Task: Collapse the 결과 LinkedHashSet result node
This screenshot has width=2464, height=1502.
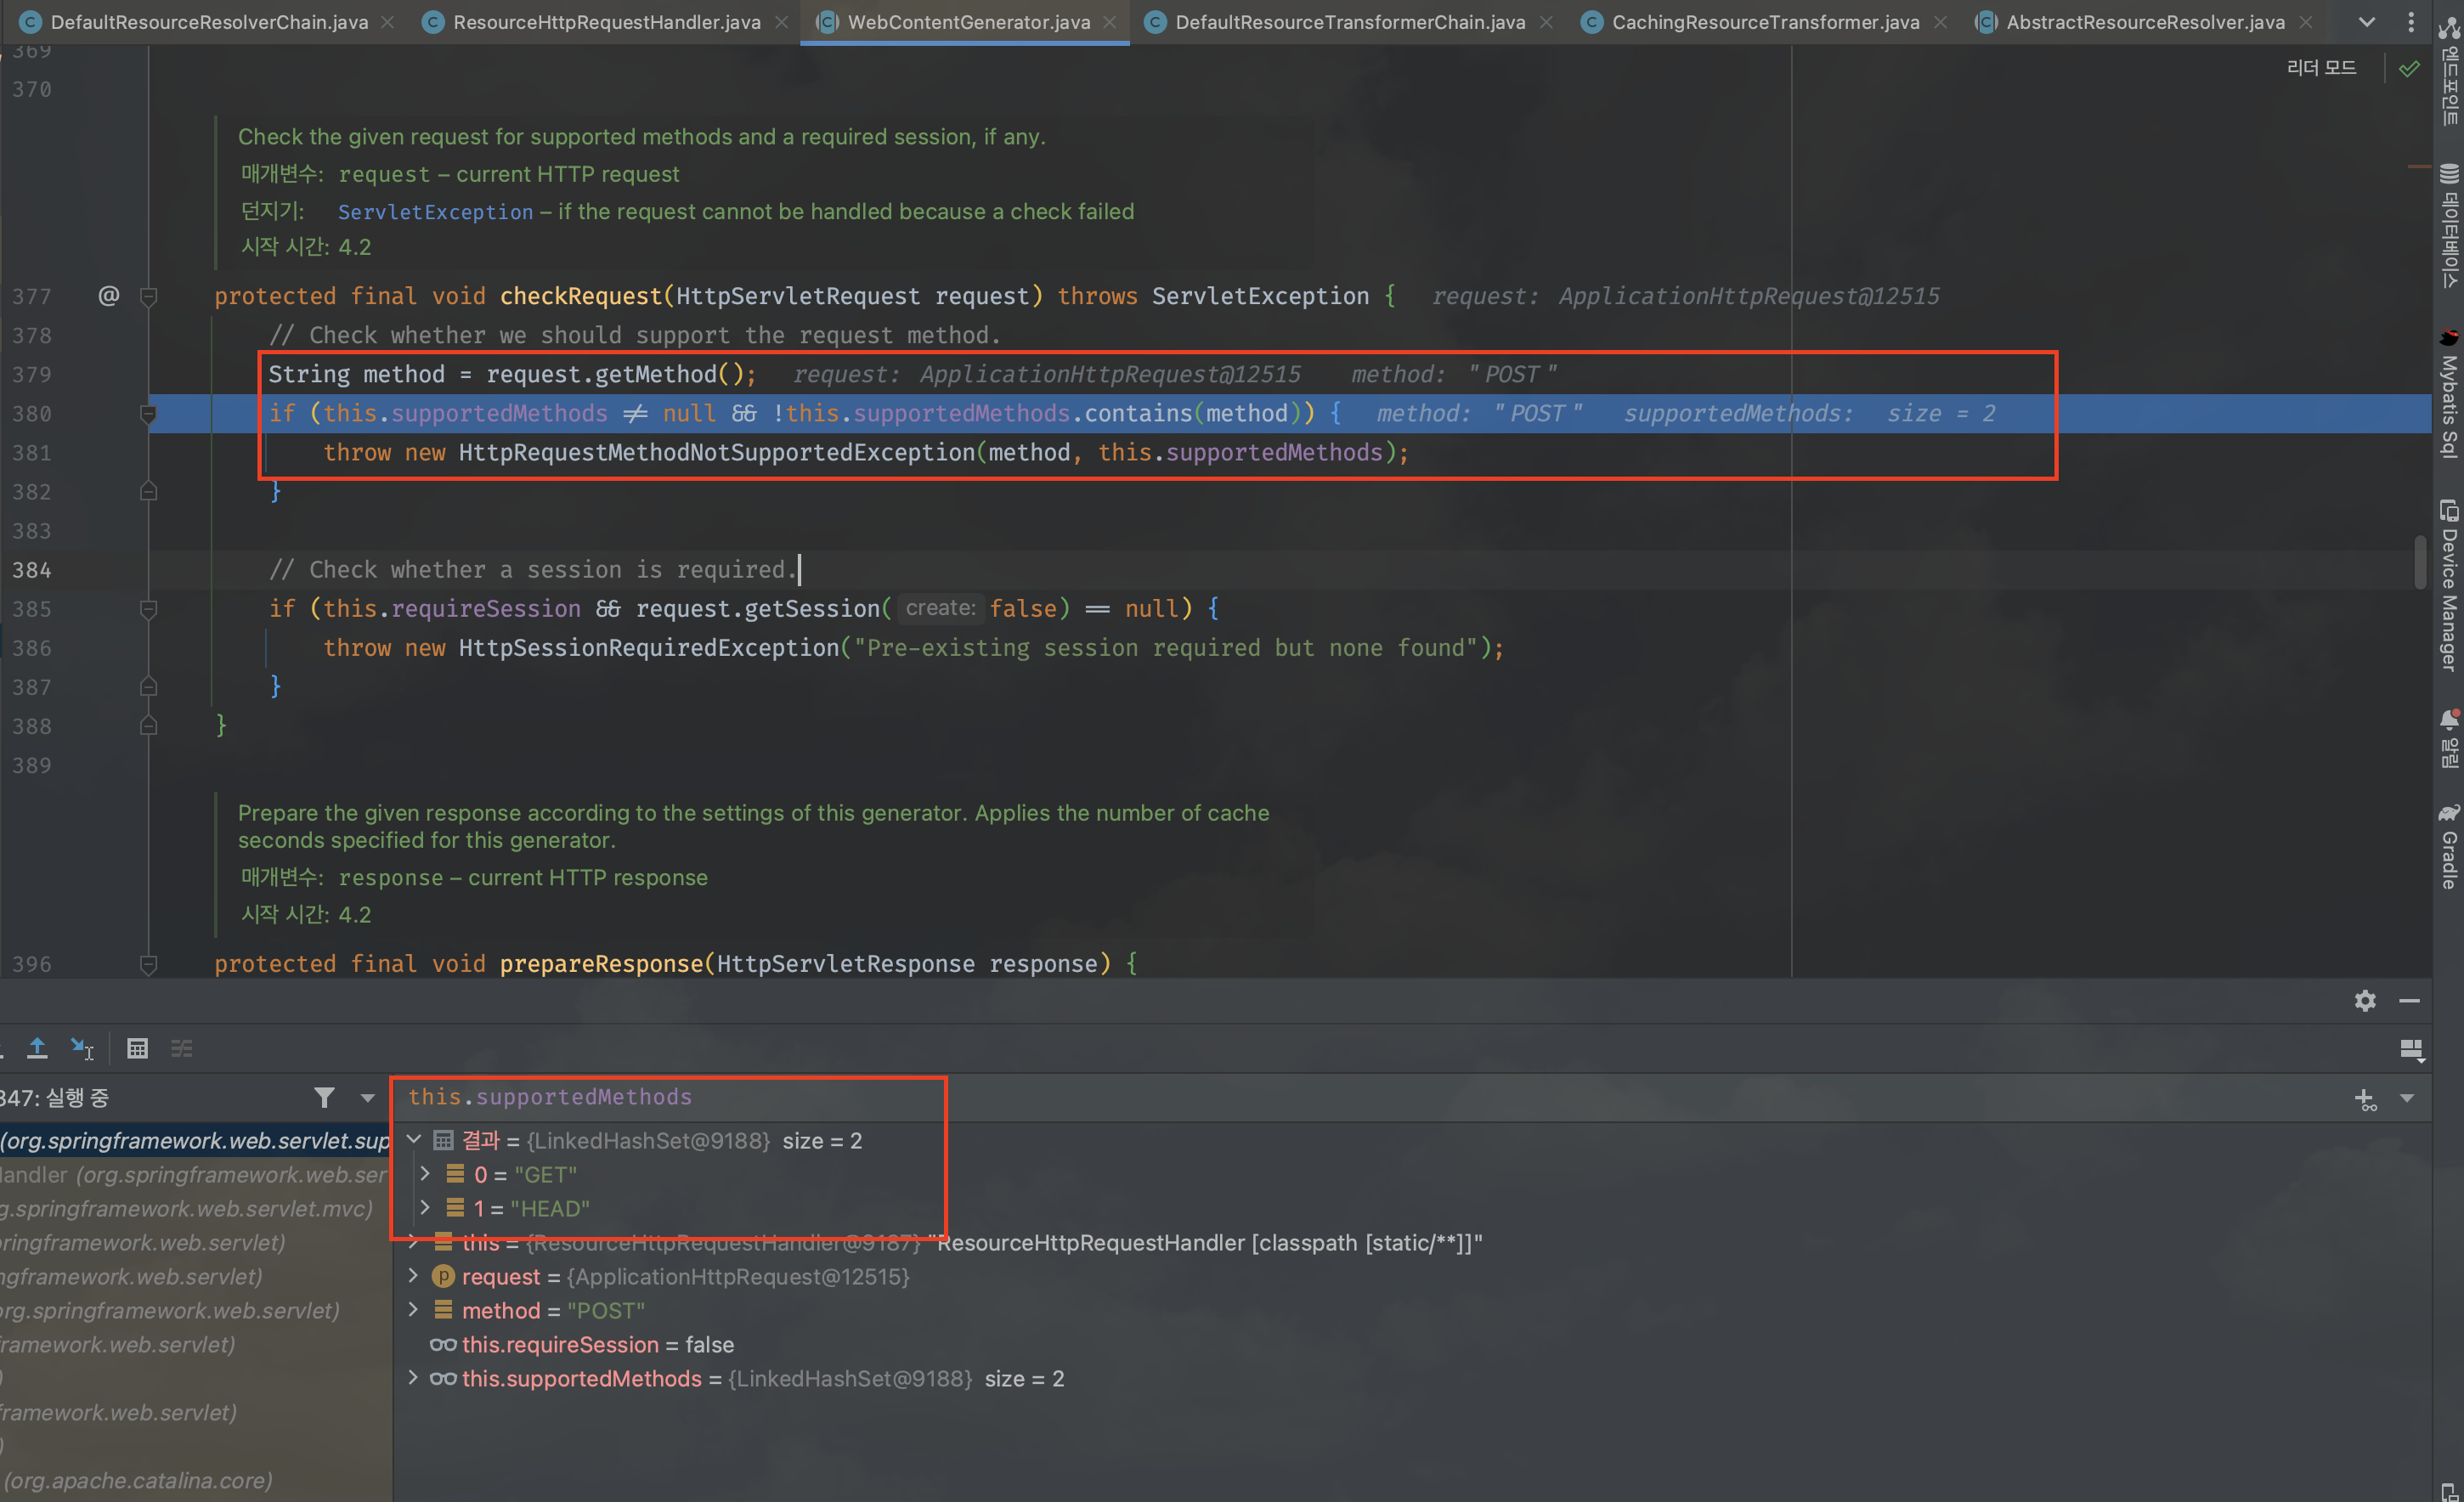Action: (x=413, y=1140)
